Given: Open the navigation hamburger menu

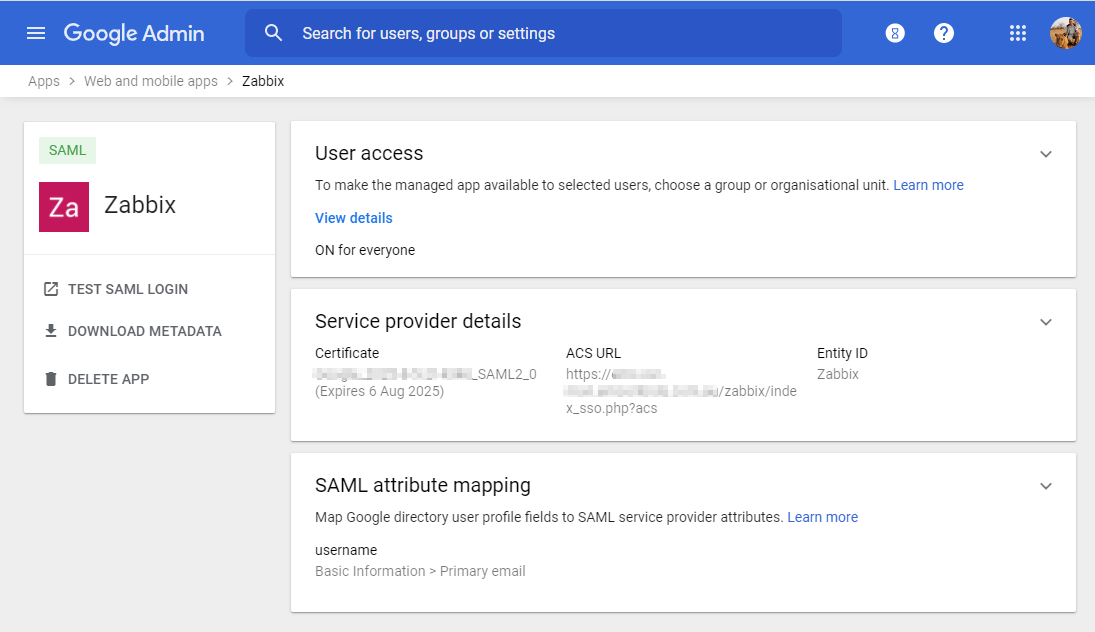Looking at the screenshot, I should click(x=36, y=32).
